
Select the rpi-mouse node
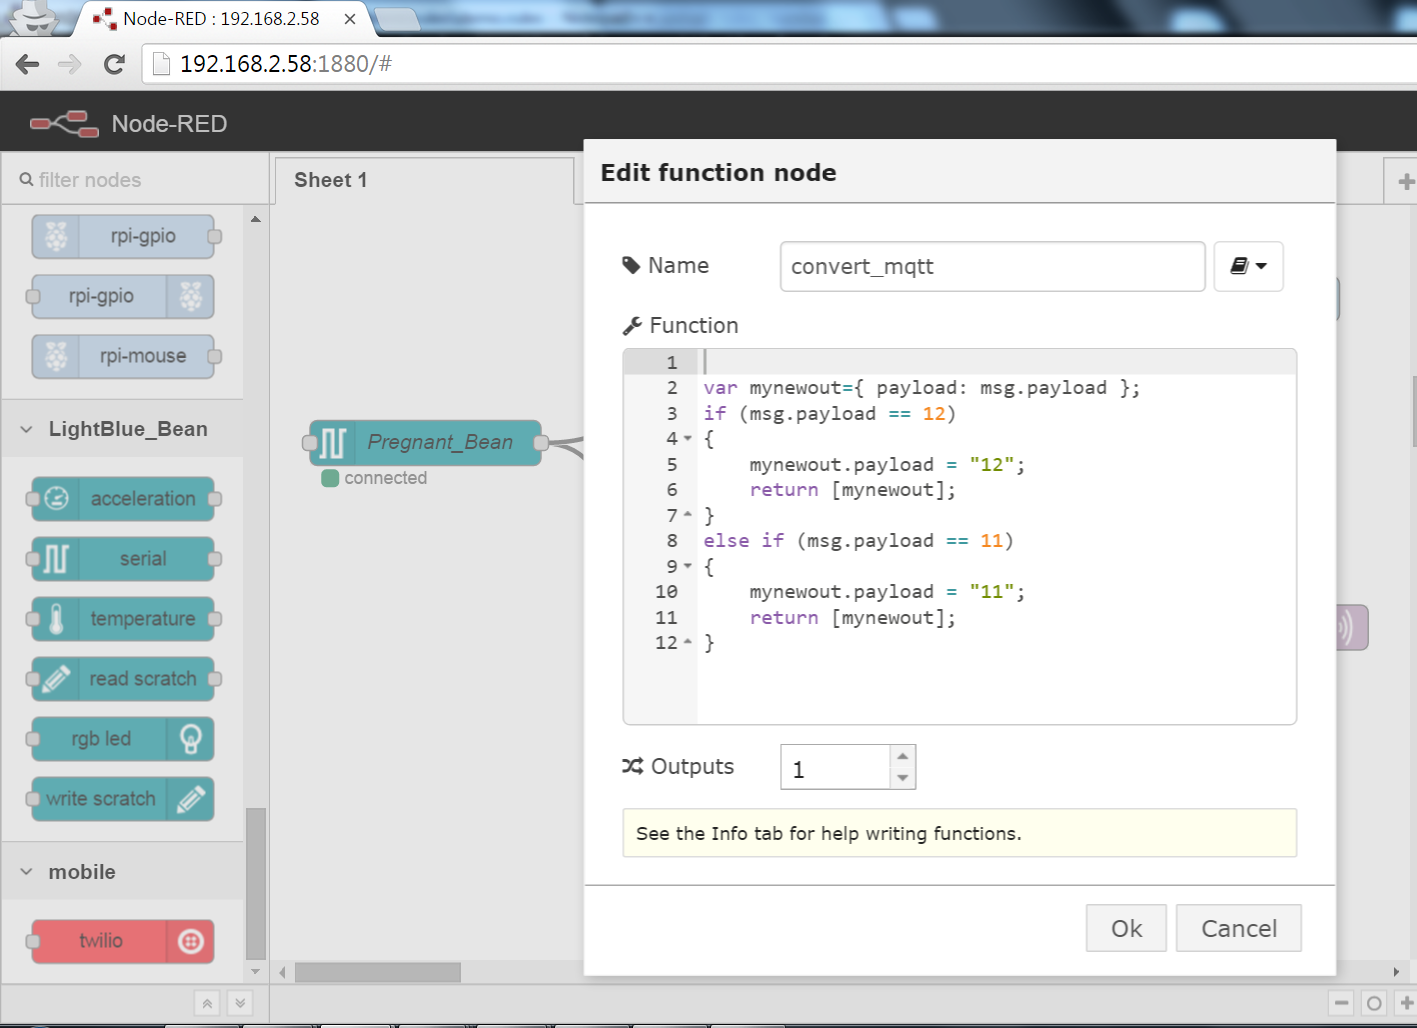[x=122, y=356]
